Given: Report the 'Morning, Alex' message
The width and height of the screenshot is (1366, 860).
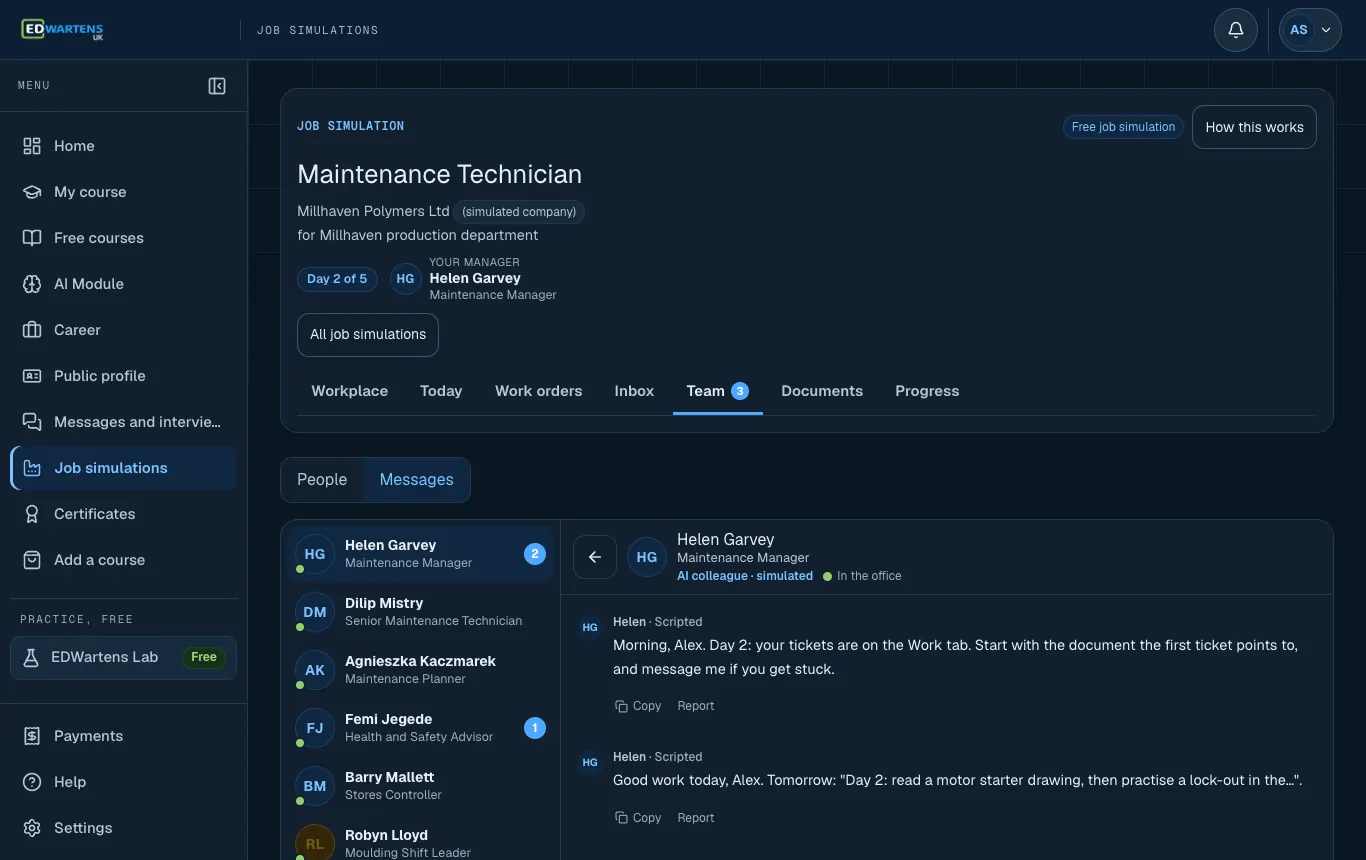Looking at the screenshot, I should pos(696,706).
